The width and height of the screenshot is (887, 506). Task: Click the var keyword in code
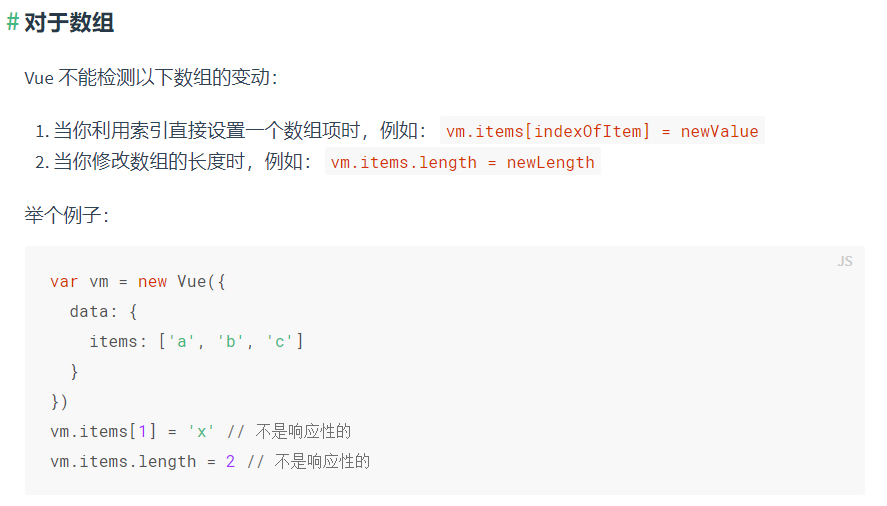click(x=64, y=281)
